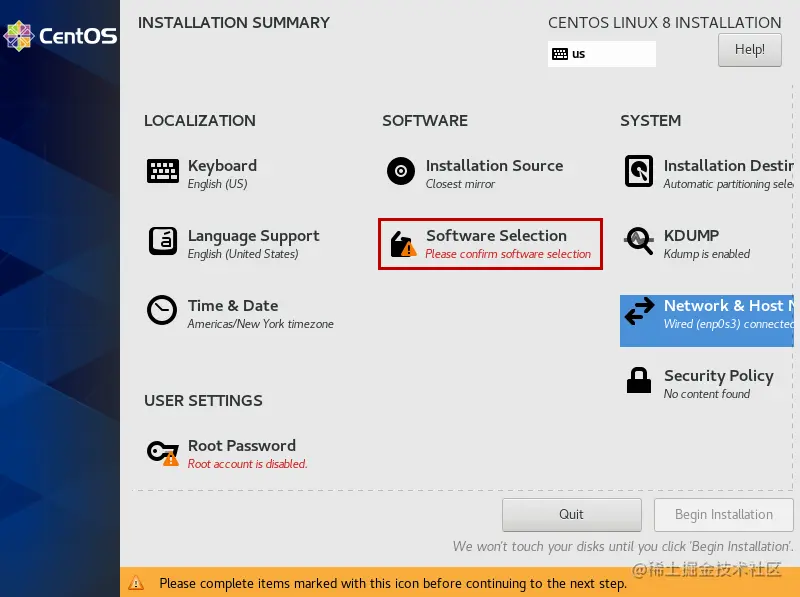The width and height of the screenshot is (800, 597).
Task: Open the us keyboard layout selector
Action: coord(600,54)
